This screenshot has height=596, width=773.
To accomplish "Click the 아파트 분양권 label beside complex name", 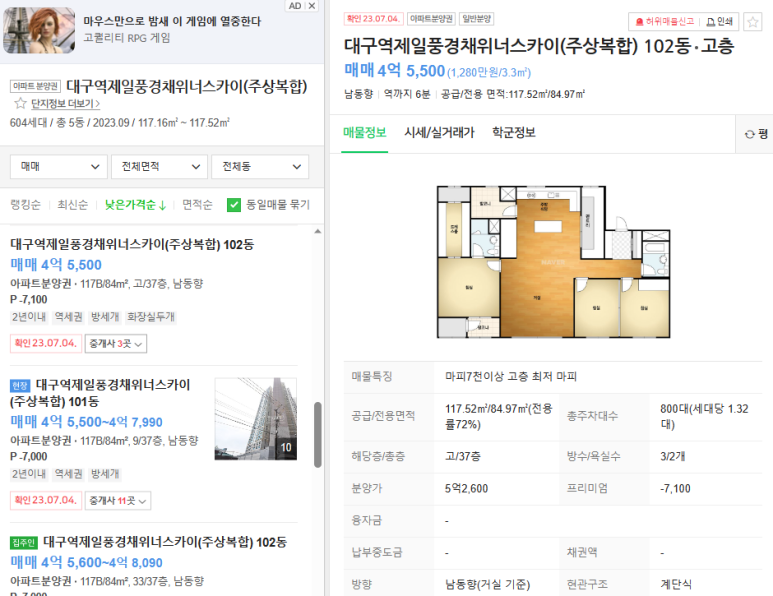I will [35, 86].
